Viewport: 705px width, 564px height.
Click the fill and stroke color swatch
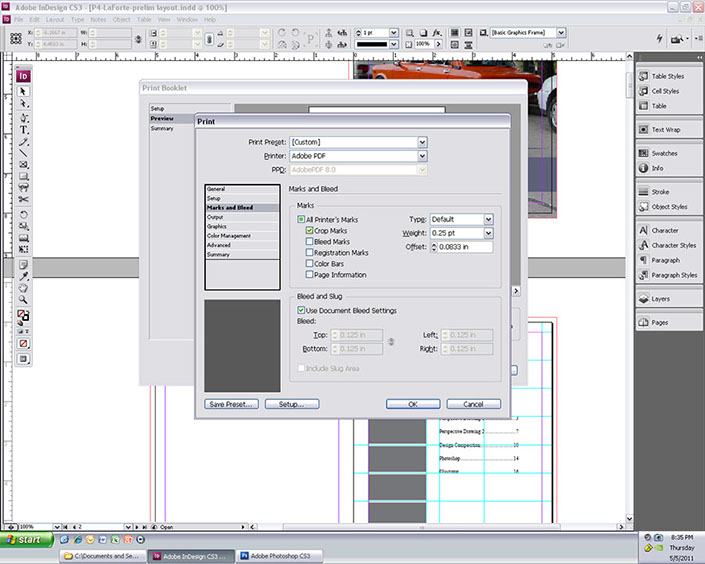click(x=23, y=316)
